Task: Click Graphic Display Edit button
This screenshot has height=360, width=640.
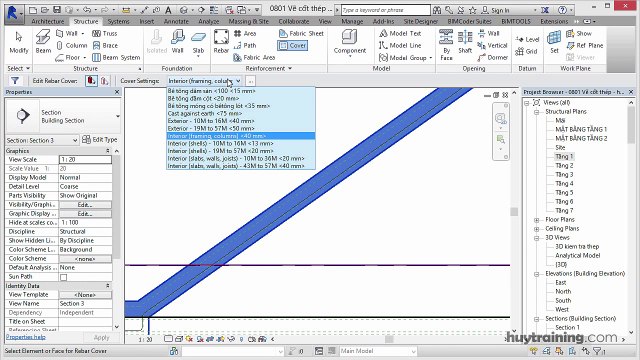Action: [85, 213]
